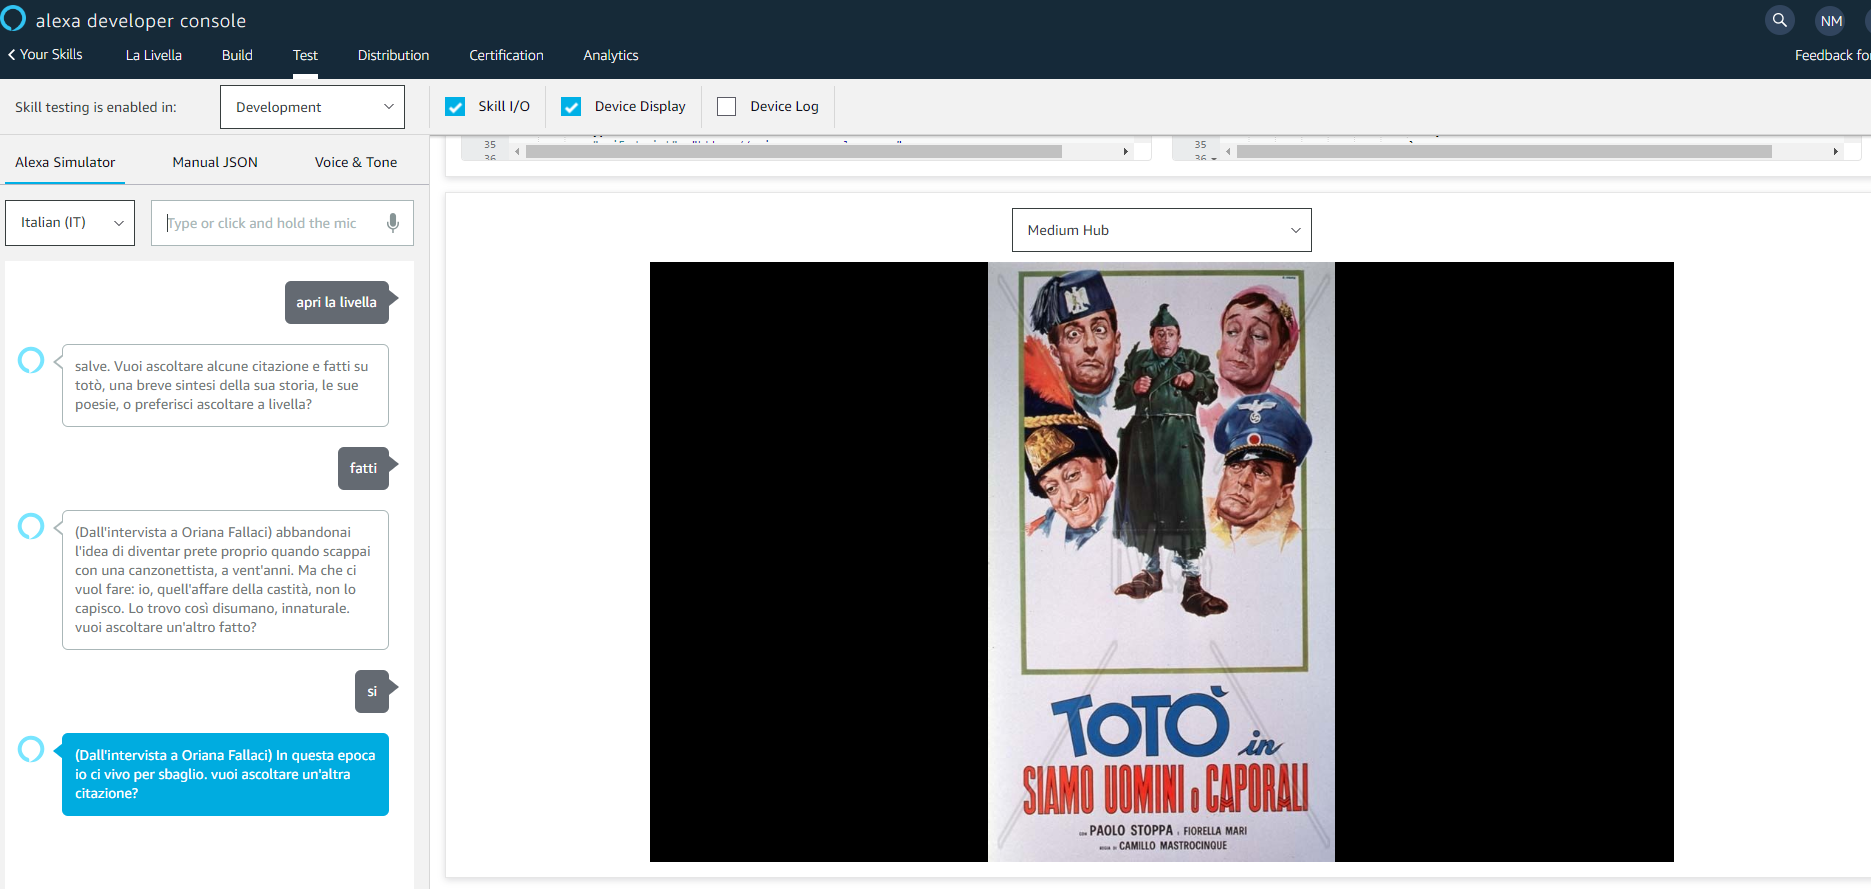Screen dimensions: 1871x889
Task: Click La Livella skill name link
Action: [154, 55]
